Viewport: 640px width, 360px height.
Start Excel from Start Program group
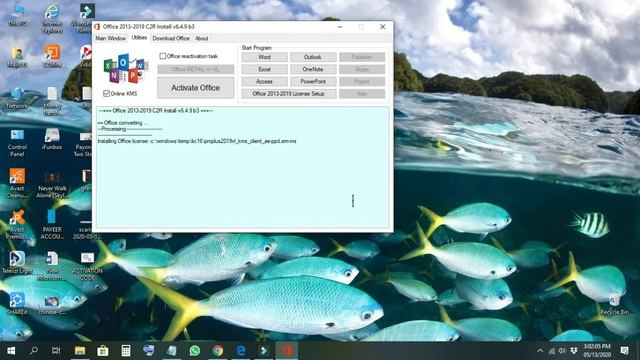click(x=264, y=69)
